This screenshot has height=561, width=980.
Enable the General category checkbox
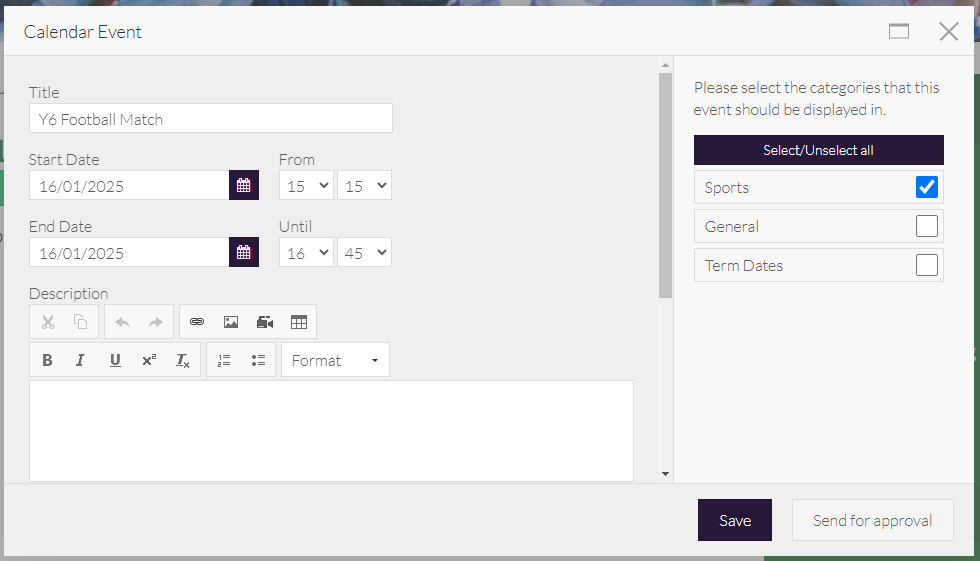[926, 226]
